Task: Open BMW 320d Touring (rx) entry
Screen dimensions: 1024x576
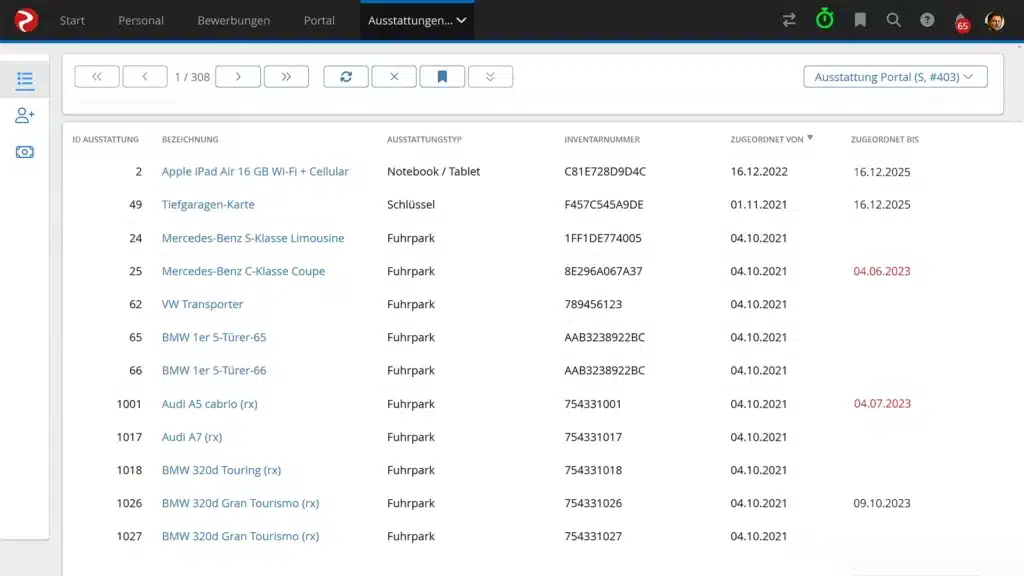Action: tap(221, 470)
